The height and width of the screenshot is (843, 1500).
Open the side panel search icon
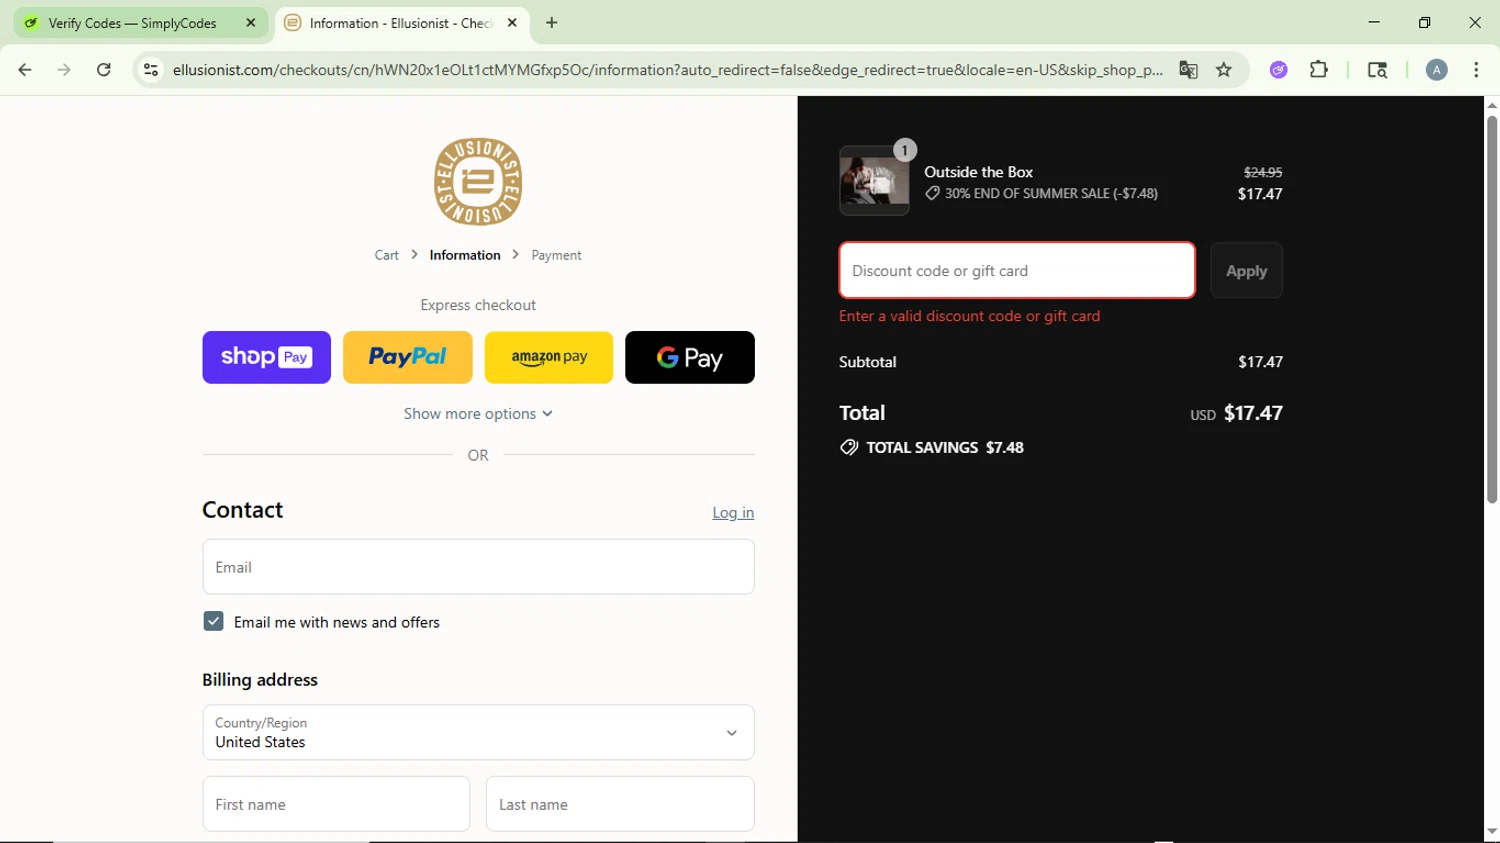coord(1377,70)
